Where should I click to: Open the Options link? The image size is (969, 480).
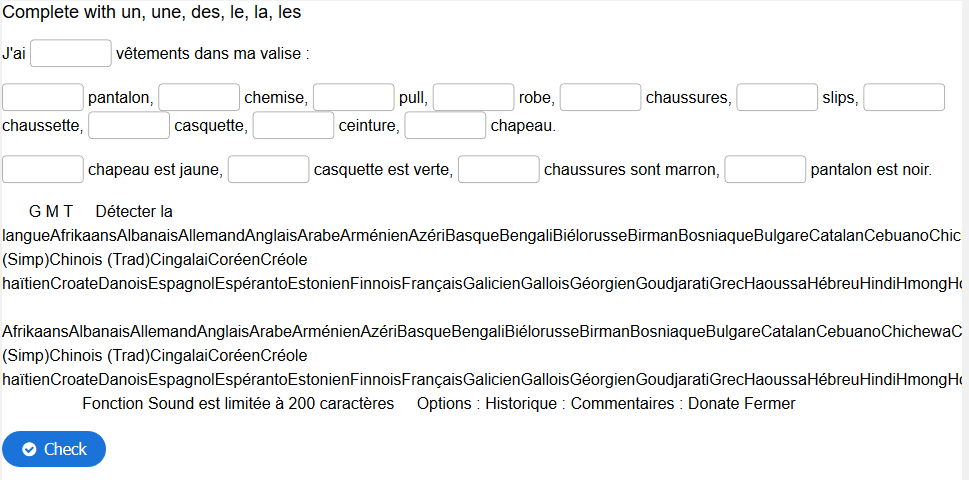(x=443, y=404)
